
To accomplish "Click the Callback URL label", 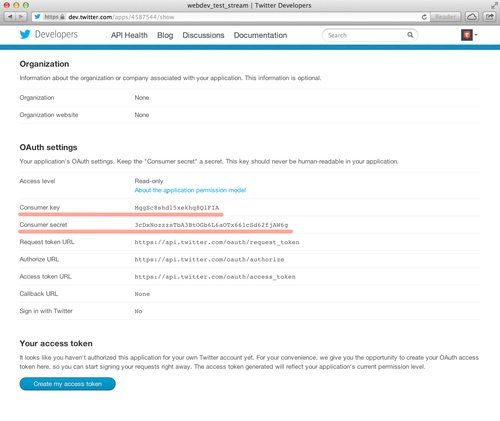I will tap(39, 294).
